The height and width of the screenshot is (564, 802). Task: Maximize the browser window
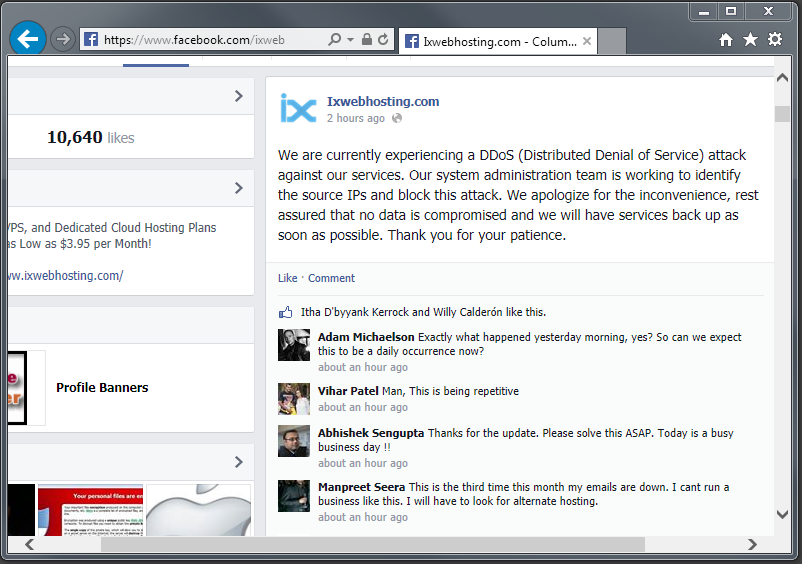point(731,11)
